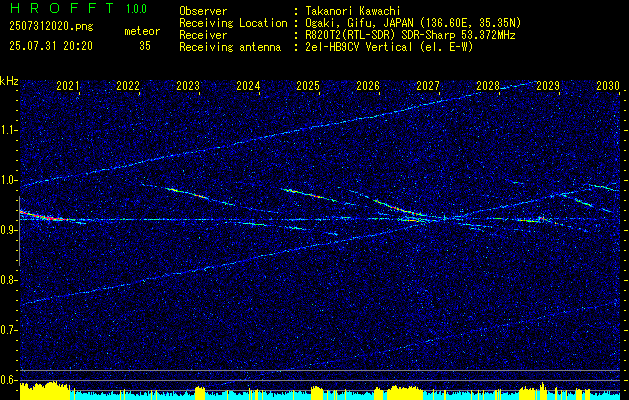629x400 pixels.
Task: Click the kHz axis unit label
Action: click(x=9, y=81)
